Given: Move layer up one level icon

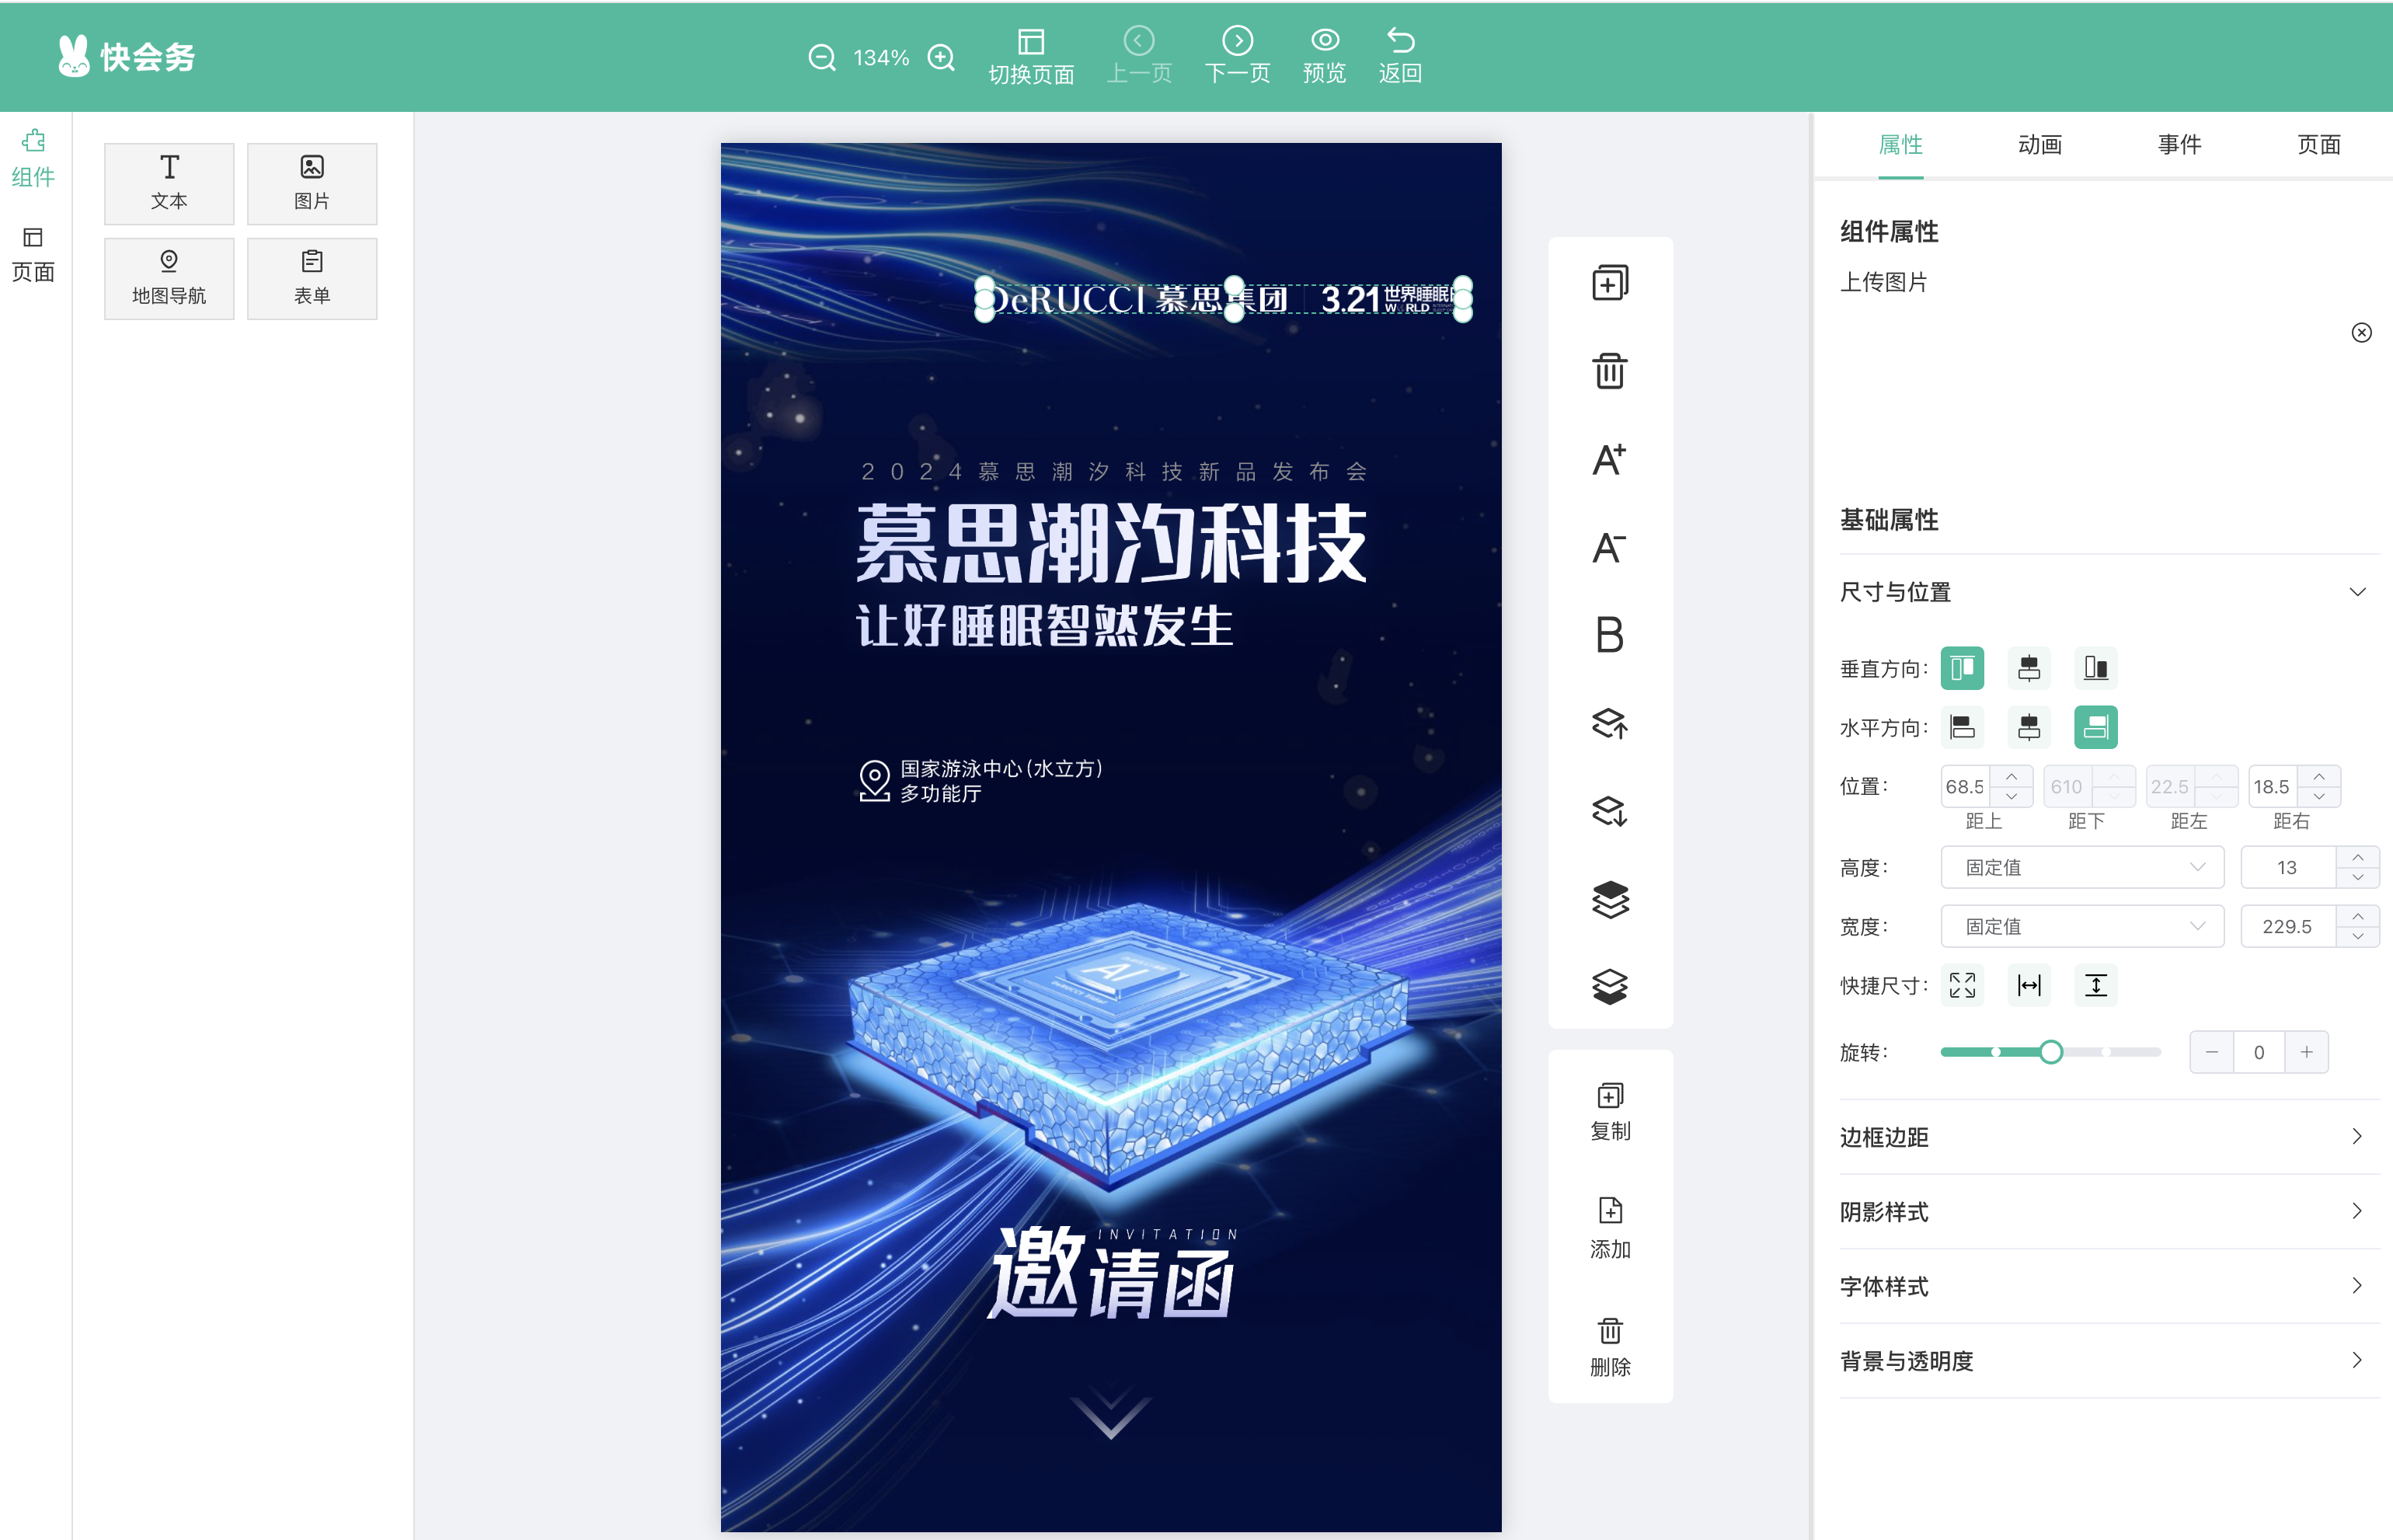Looking at the screenshot, I should tap(1610, 723).
